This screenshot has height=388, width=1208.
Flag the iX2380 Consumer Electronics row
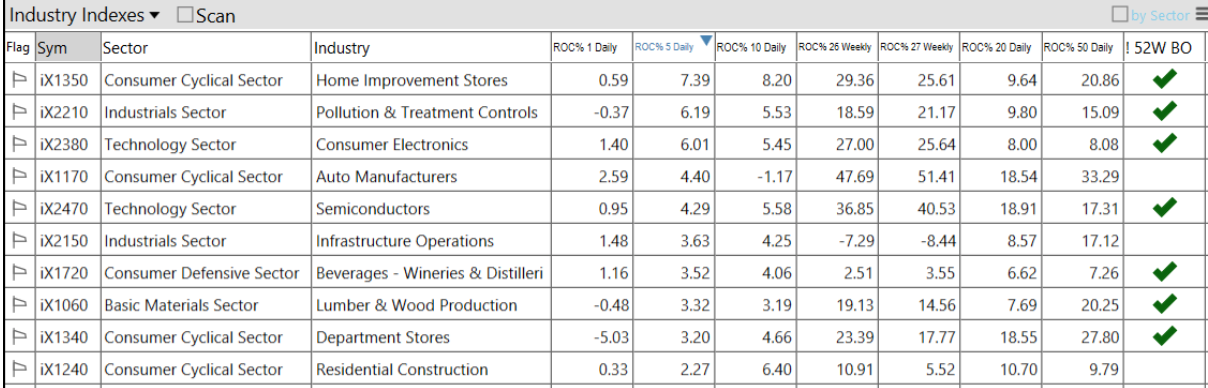(x=17, y=144)
